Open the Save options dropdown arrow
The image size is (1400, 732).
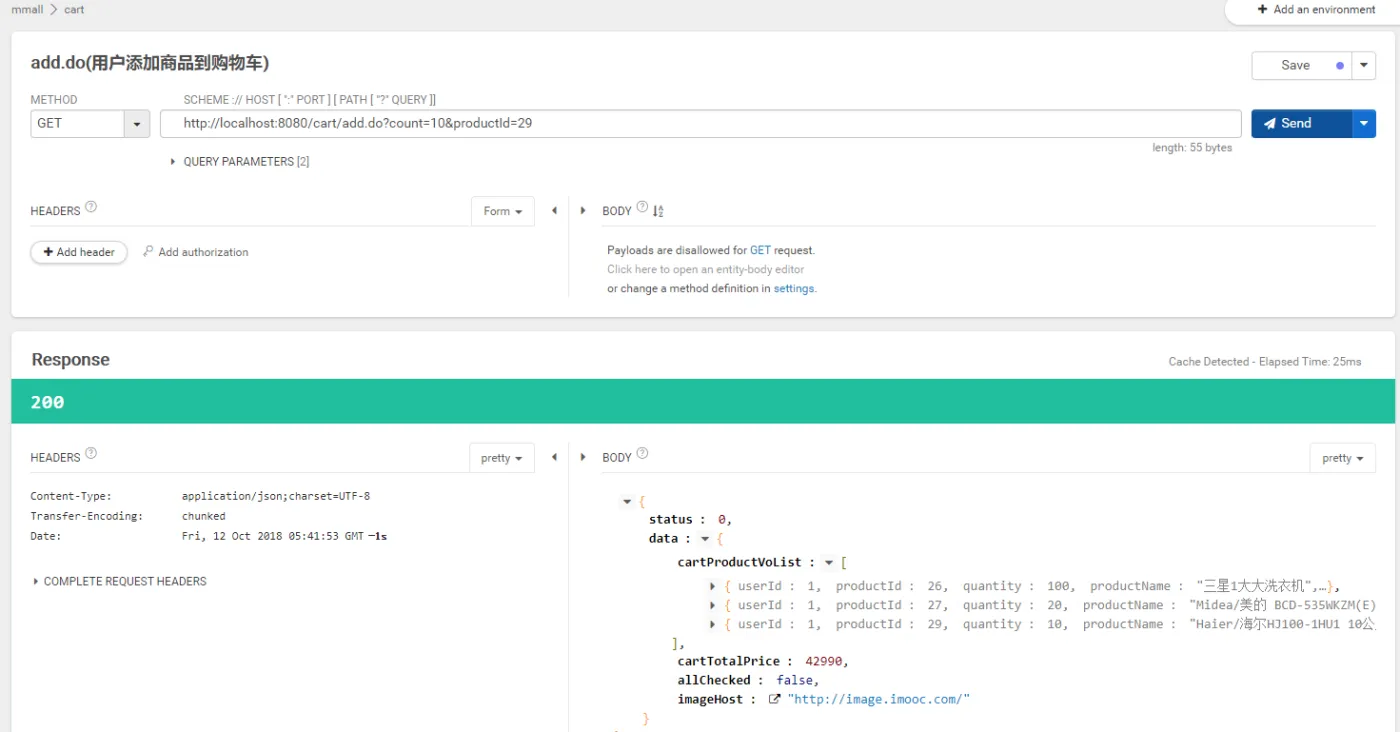pos(1364,65)
